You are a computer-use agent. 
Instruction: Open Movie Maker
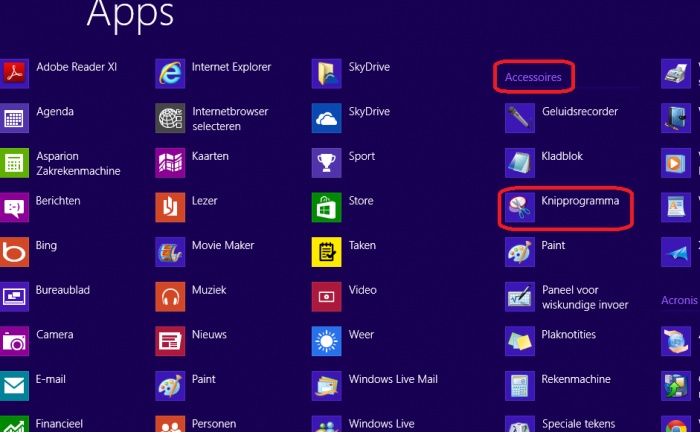click(204, 252)
